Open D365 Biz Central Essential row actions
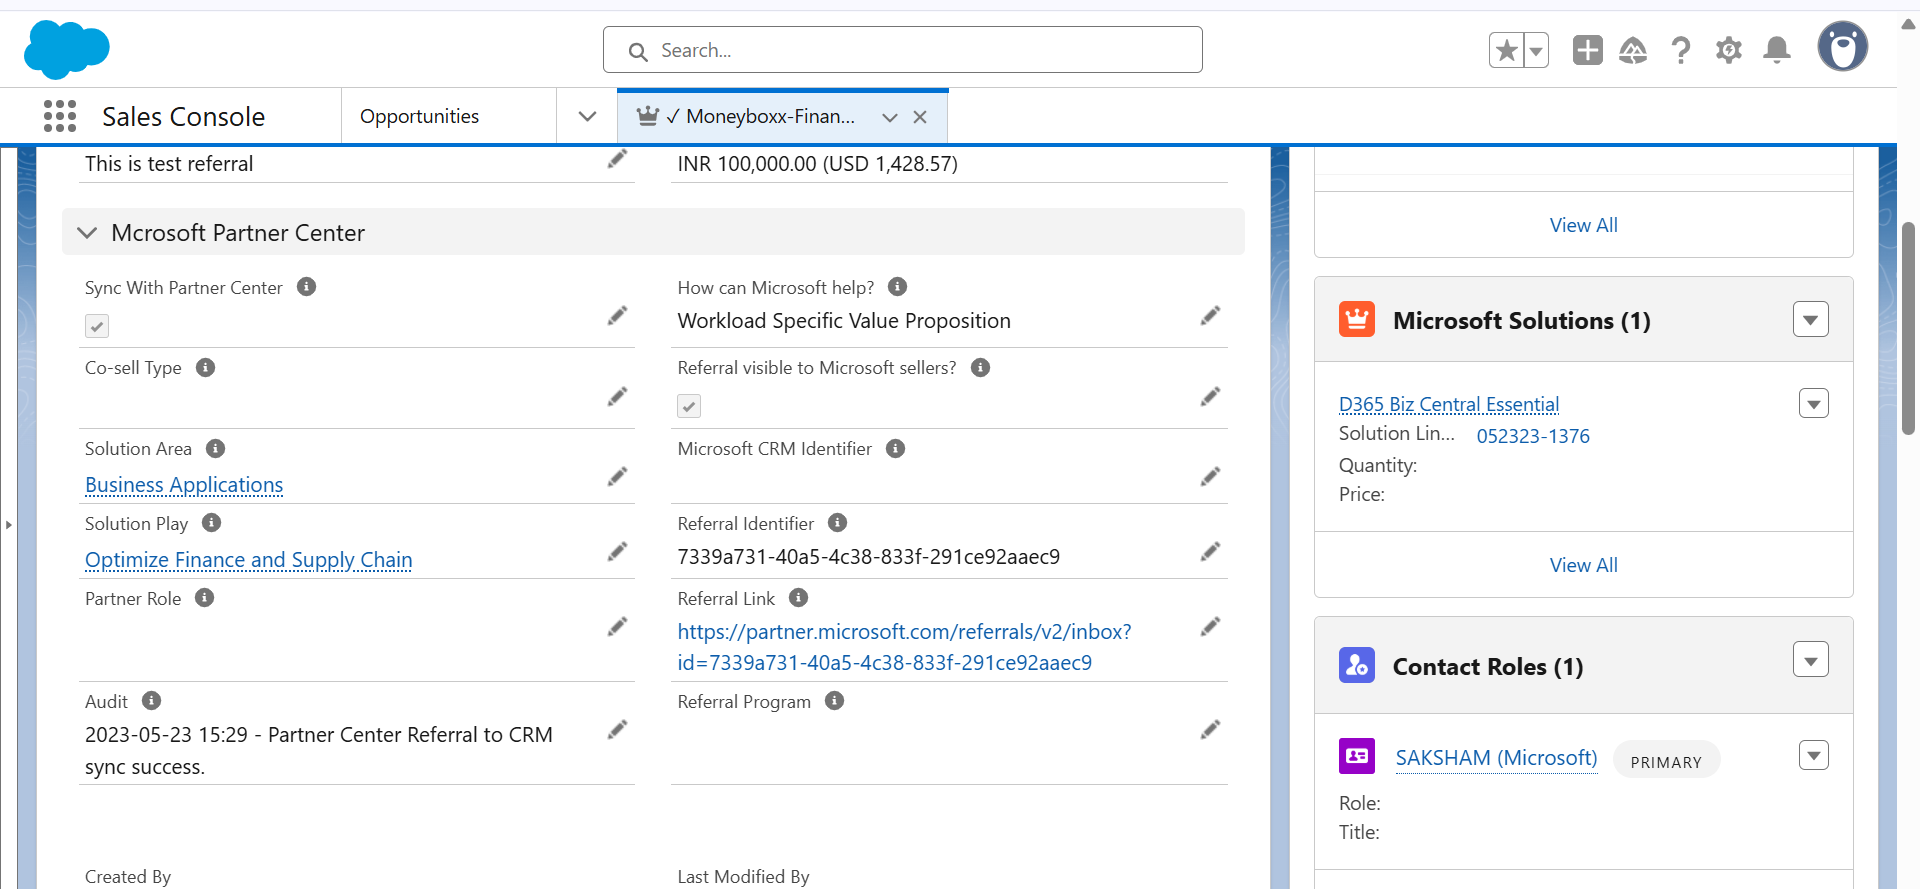The height and width of the screenshot is (889, 1920). click(x=1814, y=404)
